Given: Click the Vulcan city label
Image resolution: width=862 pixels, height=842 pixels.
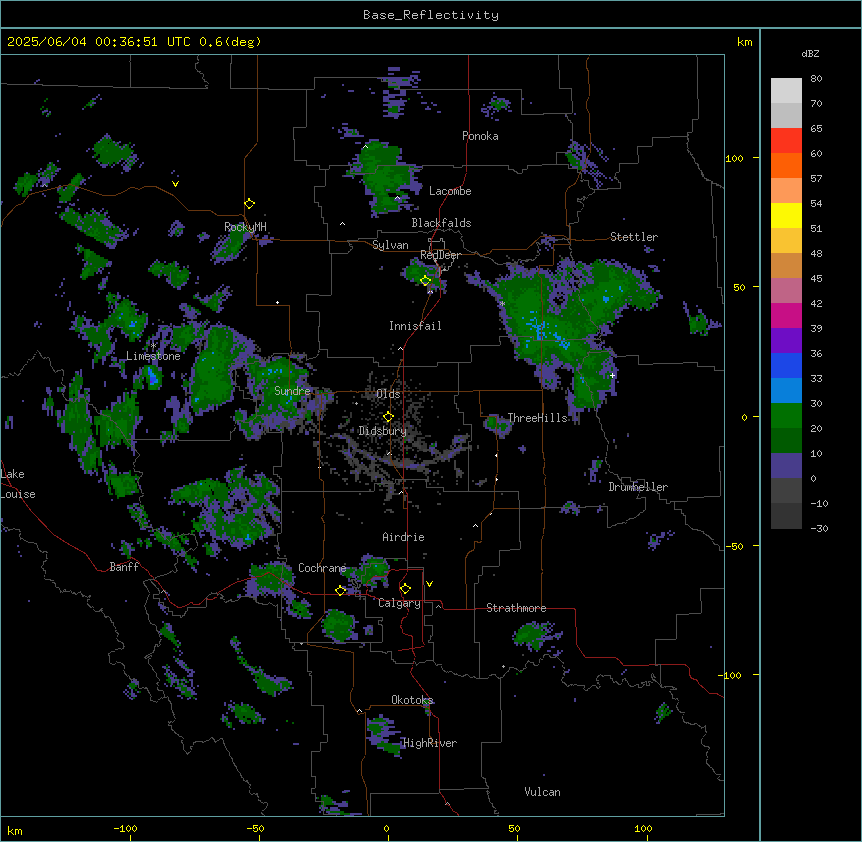Looking at the screenshot, I should [542, 792].
